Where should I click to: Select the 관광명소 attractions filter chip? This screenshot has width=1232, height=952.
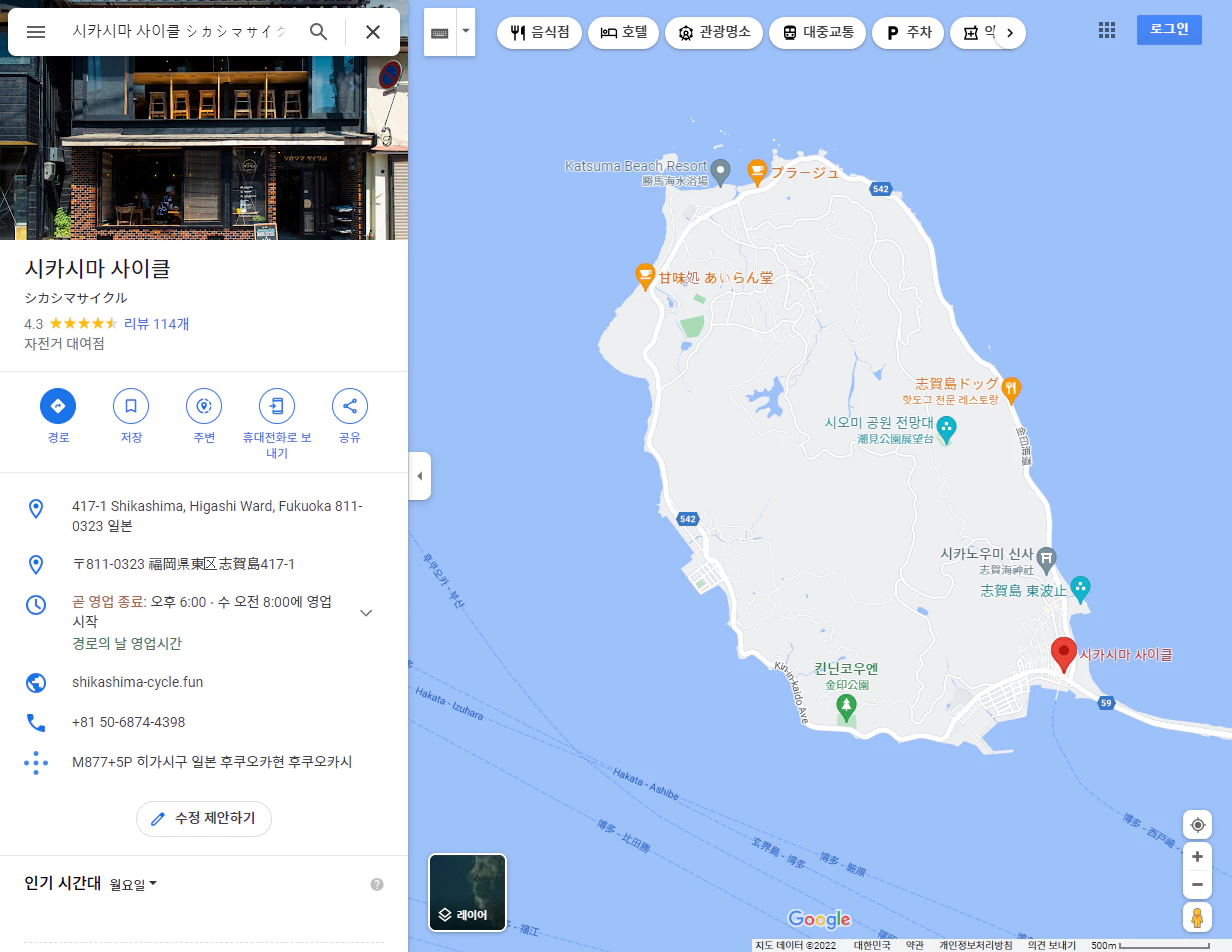[714, 32]
